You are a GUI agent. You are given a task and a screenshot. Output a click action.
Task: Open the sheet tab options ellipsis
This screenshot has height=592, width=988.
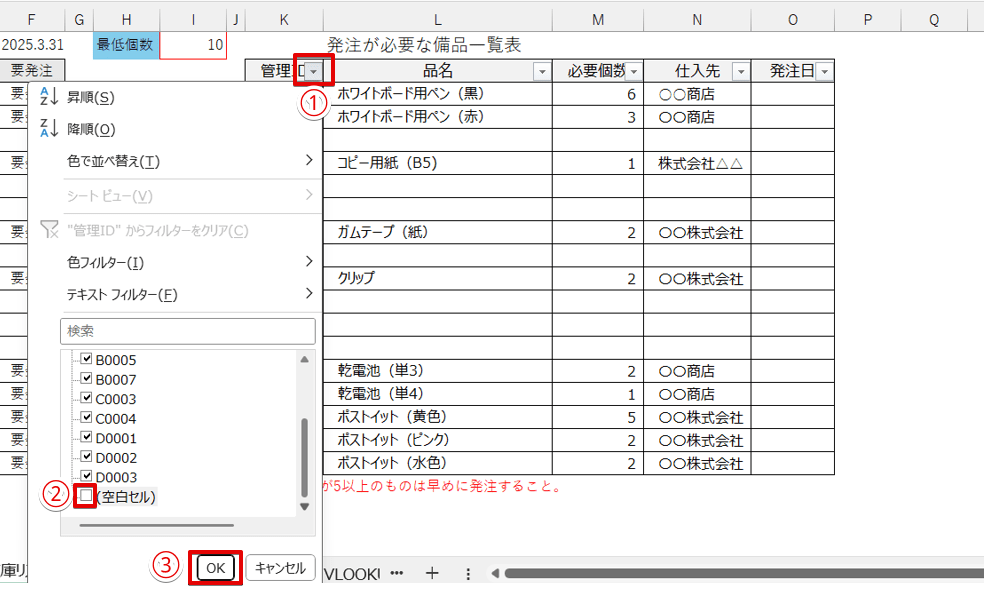click(396, 573)
